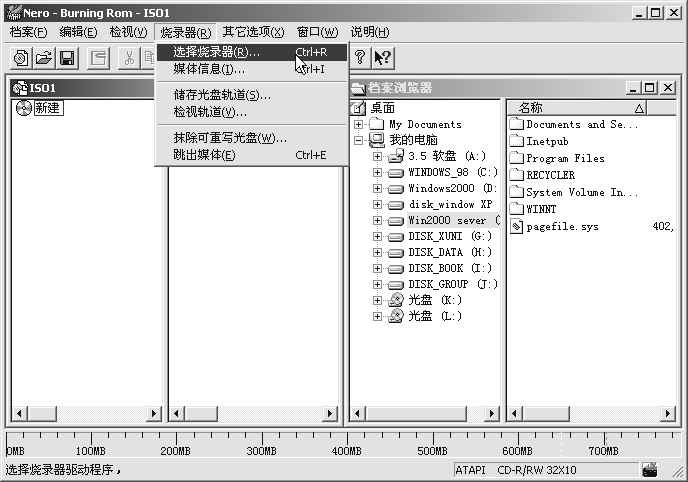Choose 媒体信息(I)... menu entry
Screen dimensions: 688x482
252,69
